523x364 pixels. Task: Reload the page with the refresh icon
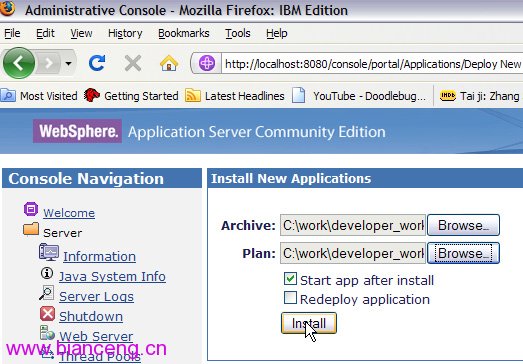97,63
